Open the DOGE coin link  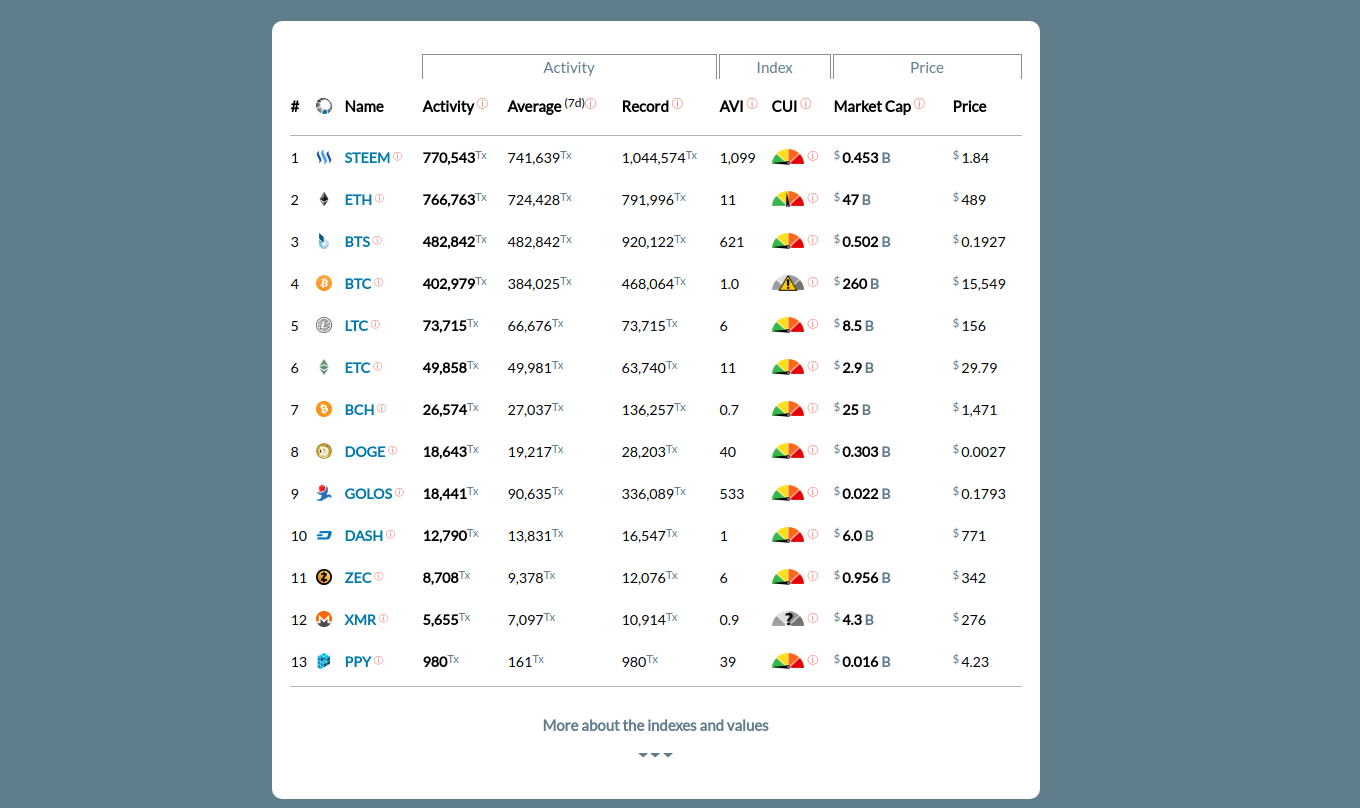click(365, 452)
